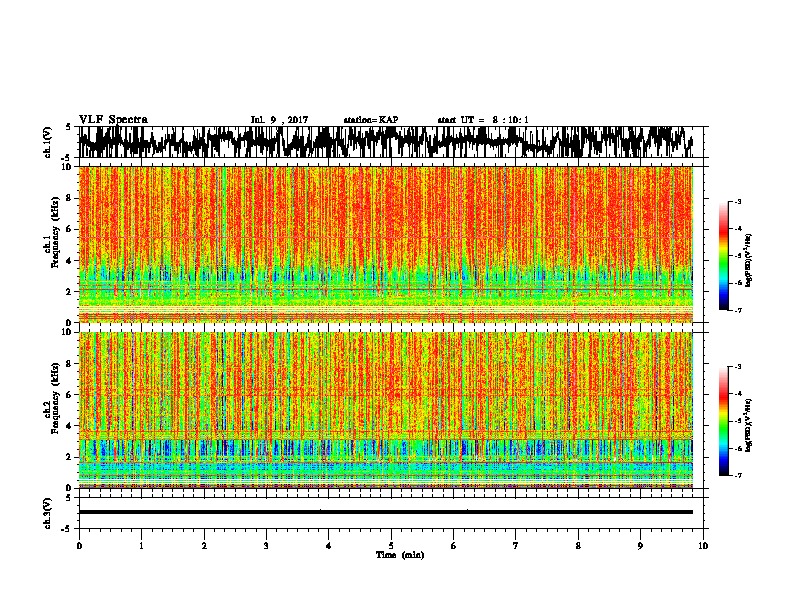The image size is (792, 612).
Task: Click the time axis tick label 5
Action: pos(391,546)
